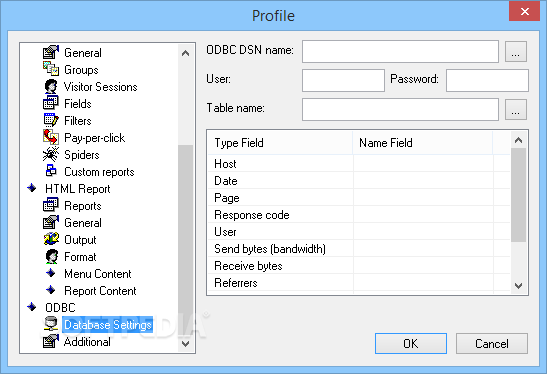Viewport: 547px width, 374px height.
Task: Select the Groups icon in the tree
Action: pyautogui.click(x=51, y=69)
